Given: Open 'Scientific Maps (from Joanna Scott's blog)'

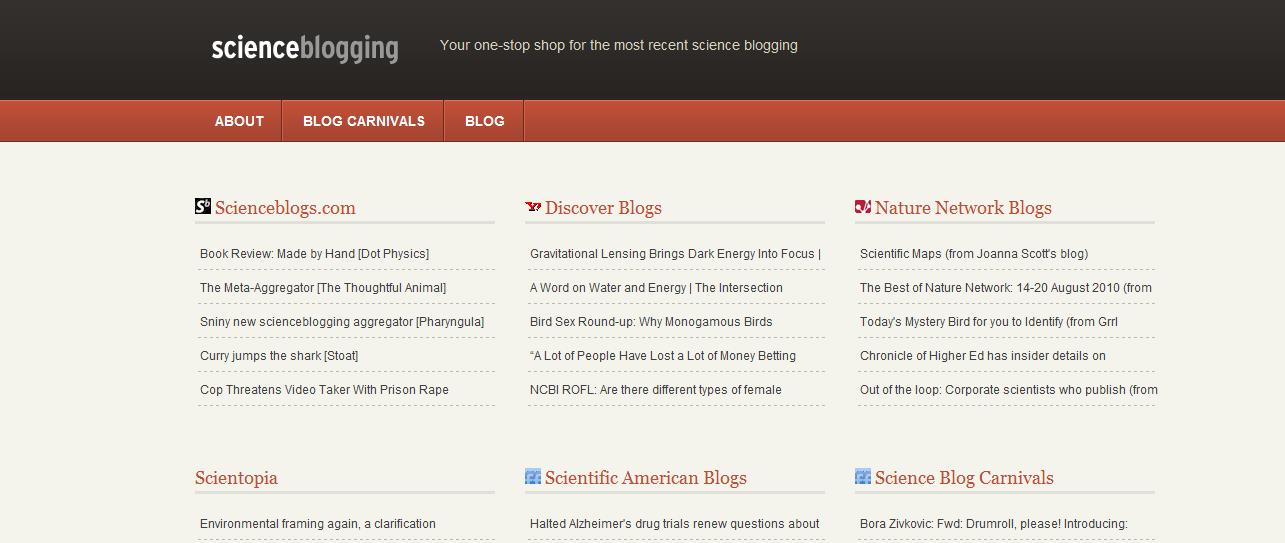Looking at the screenshot, I should [x=974, y=254].
